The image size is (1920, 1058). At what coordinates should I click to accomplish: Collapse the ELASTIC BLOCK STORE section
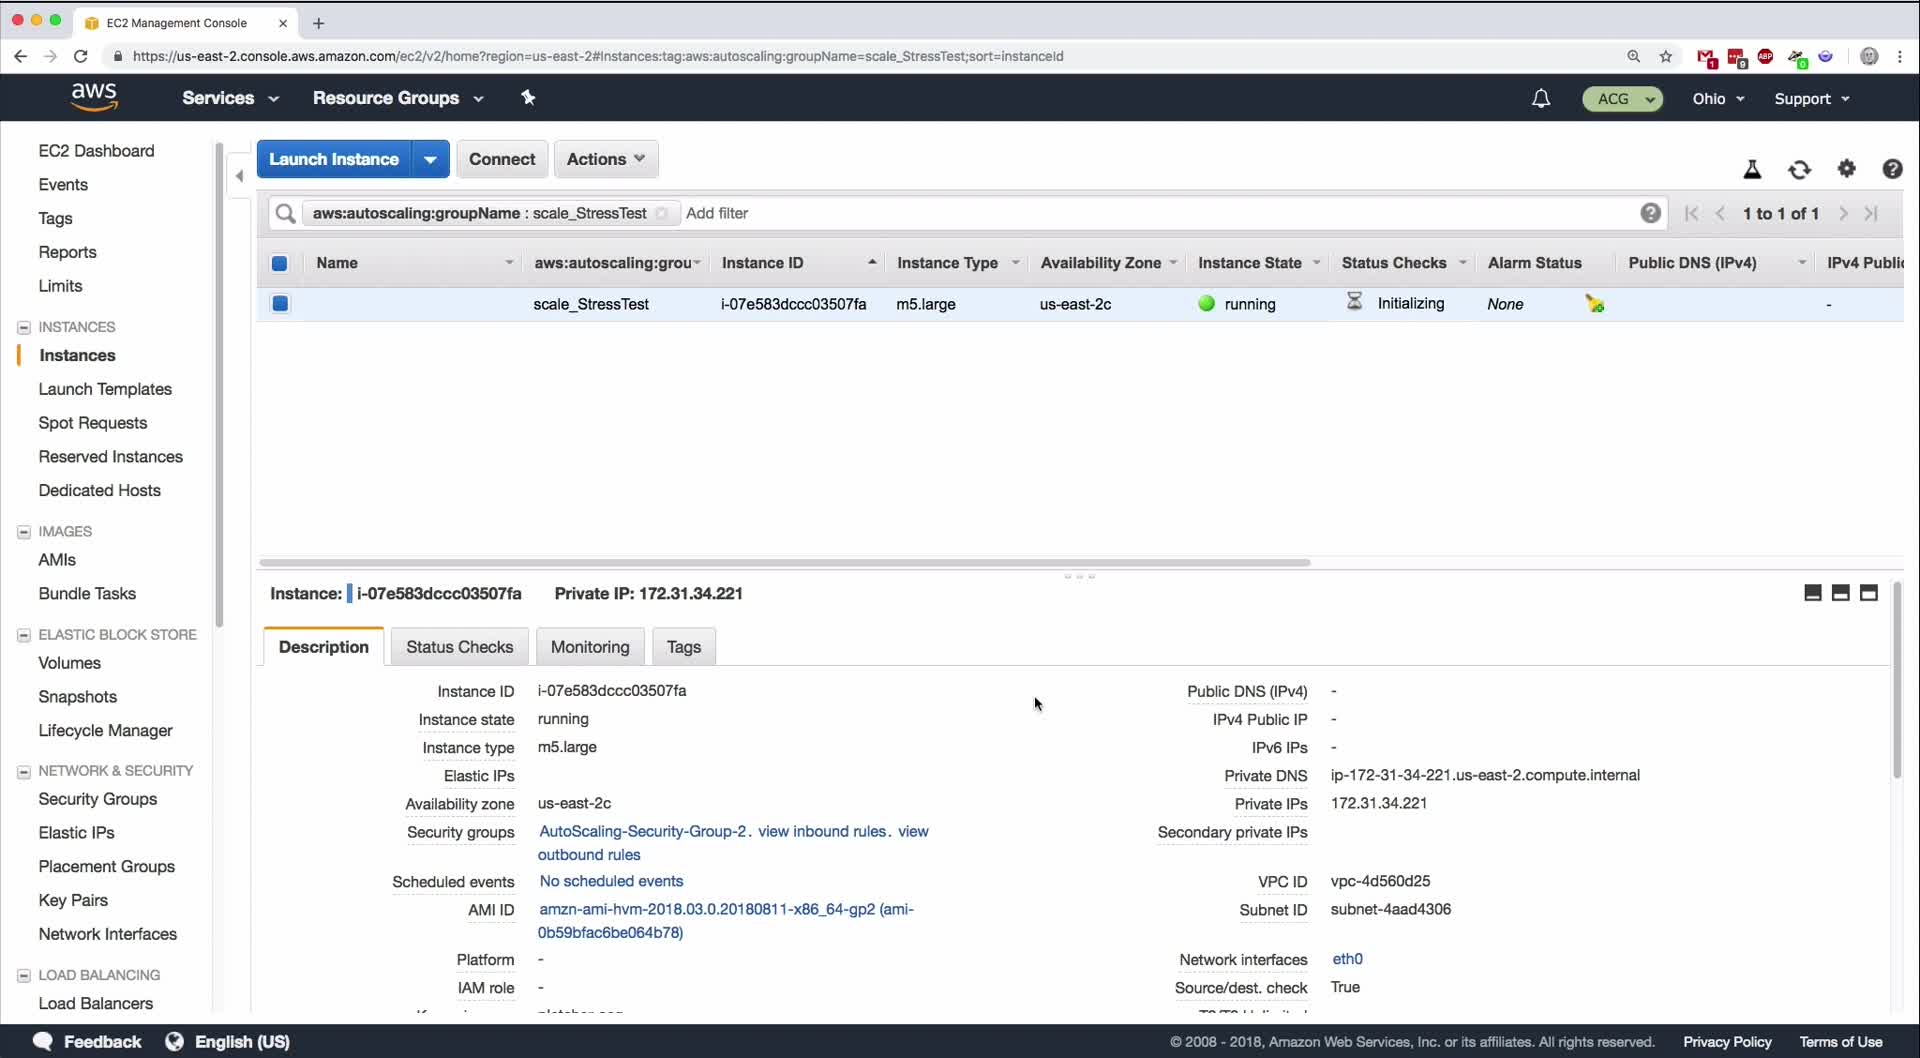[24, 634]
